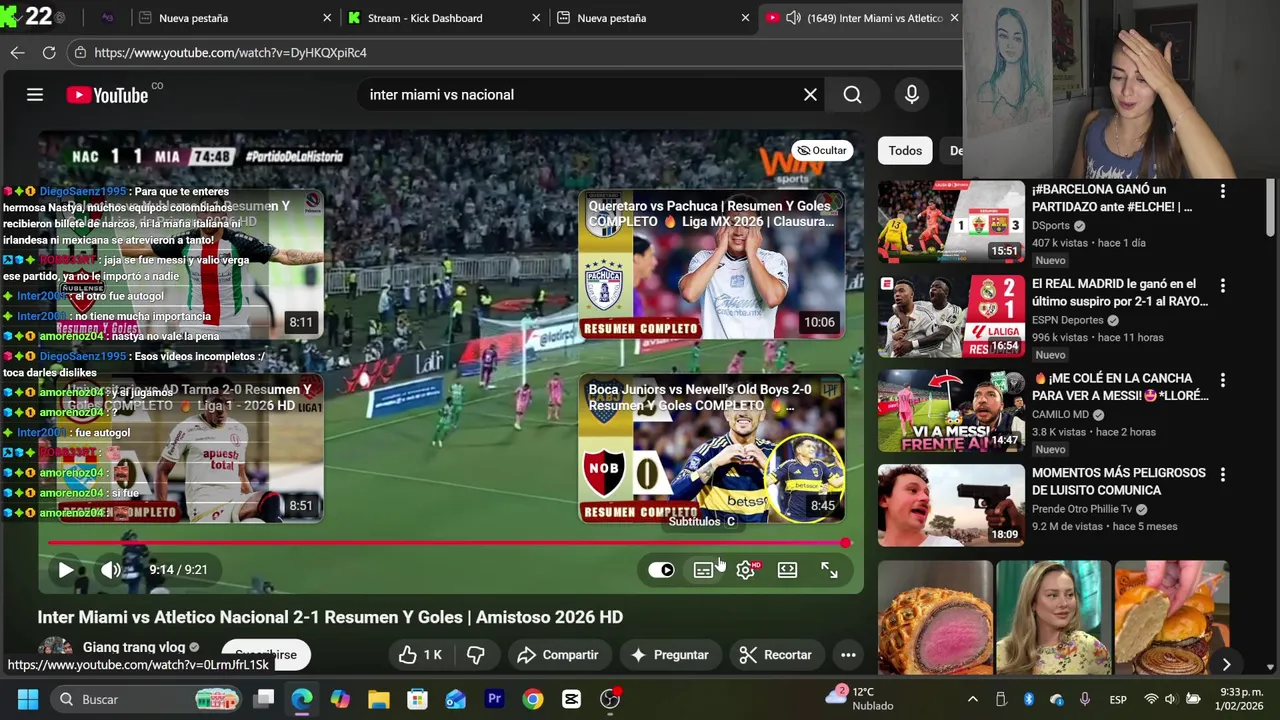Go back with browser back arrow
This screenshot has height=720, width=1280.
tap(17, 52)
